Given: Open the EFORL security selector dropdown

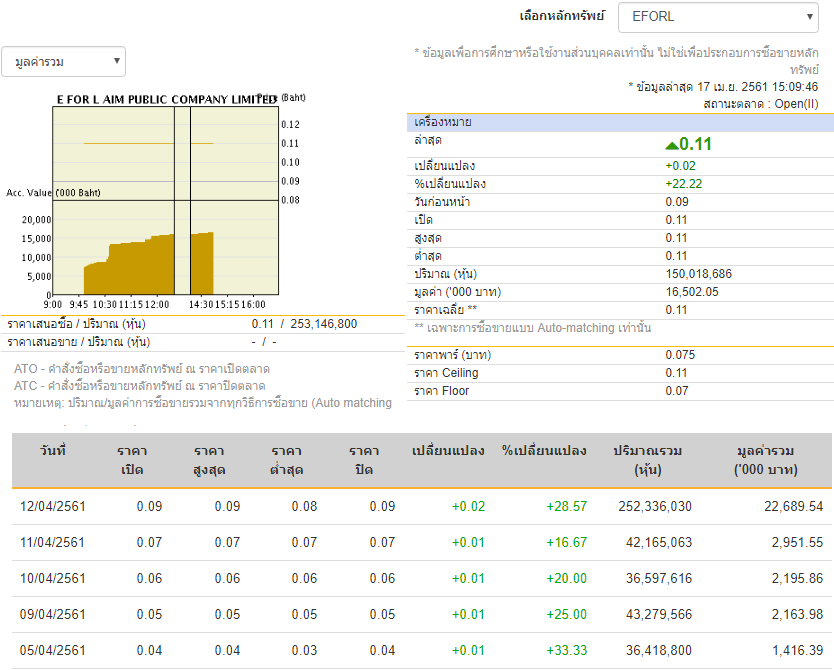Looking at the screenshot, I should 718,17.
